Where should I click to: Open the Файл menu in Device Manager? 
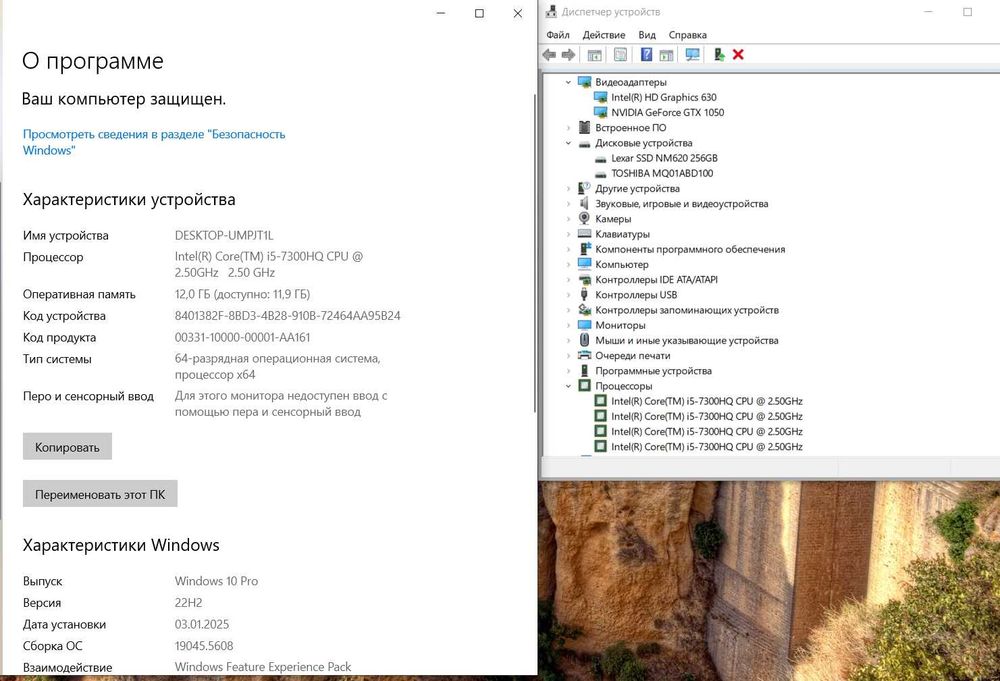[x=558, y=35]
